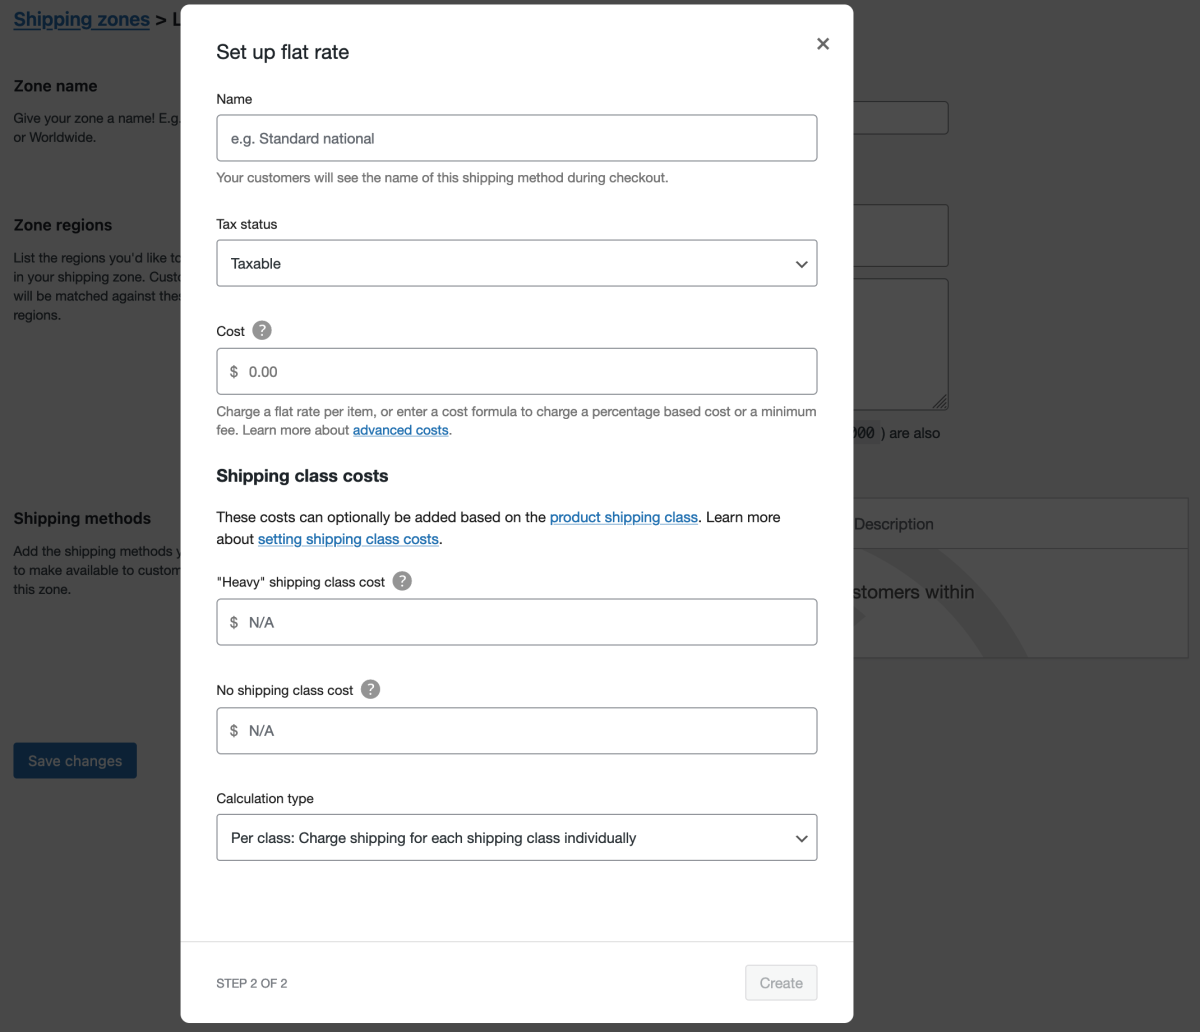The width and height of the screenshot is (1200, 1032).
Task: Visit the "setting shipping class costs" link
Action: click(347, 538)
